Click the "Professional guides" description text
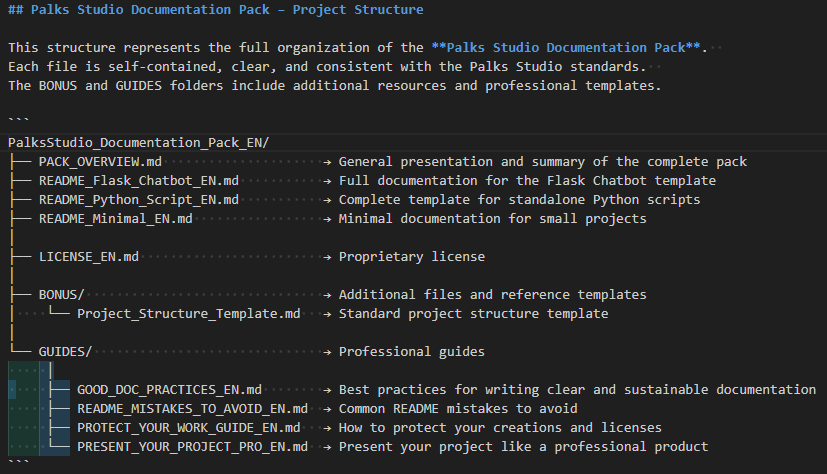This screenshot has width=827, height=474. (412, 352)
